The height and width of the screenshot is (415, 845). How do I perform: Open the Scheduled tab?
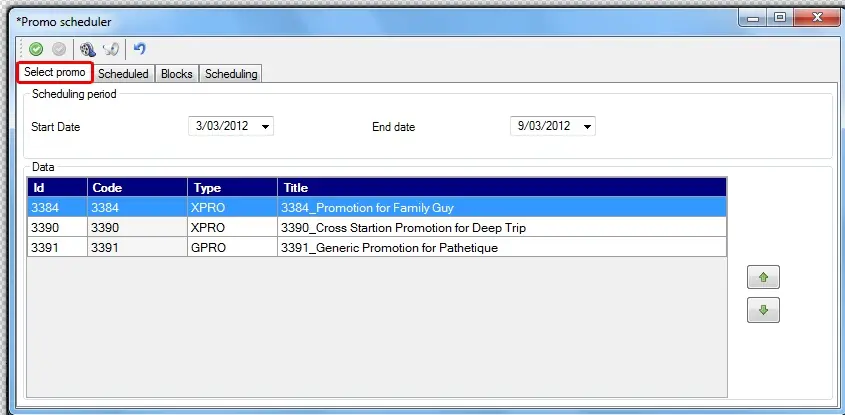pyautogui.click(x=124, y=74)
